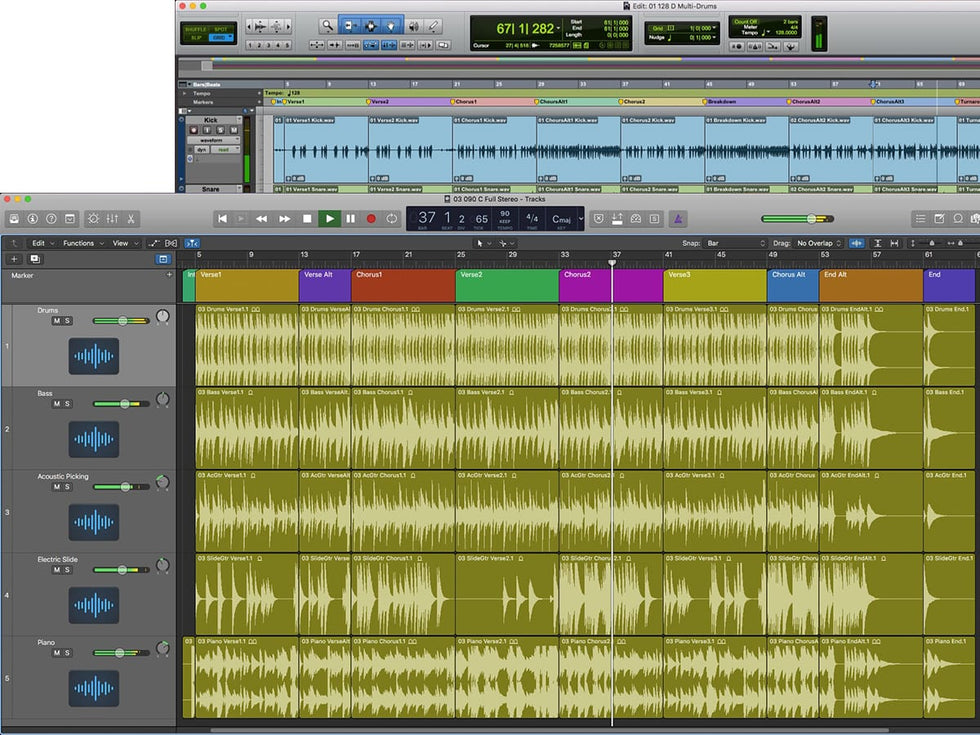Toggle Cycle mode in the transport
The image size is (980, 735).
[392, 218]
